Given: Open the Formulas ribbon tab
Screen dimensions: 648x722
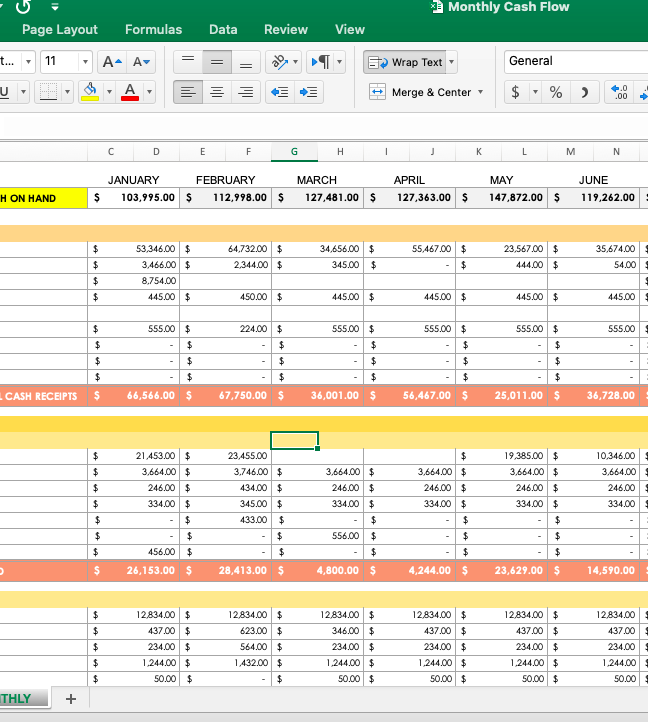Looking at the screenshot, I should [153, 30].
